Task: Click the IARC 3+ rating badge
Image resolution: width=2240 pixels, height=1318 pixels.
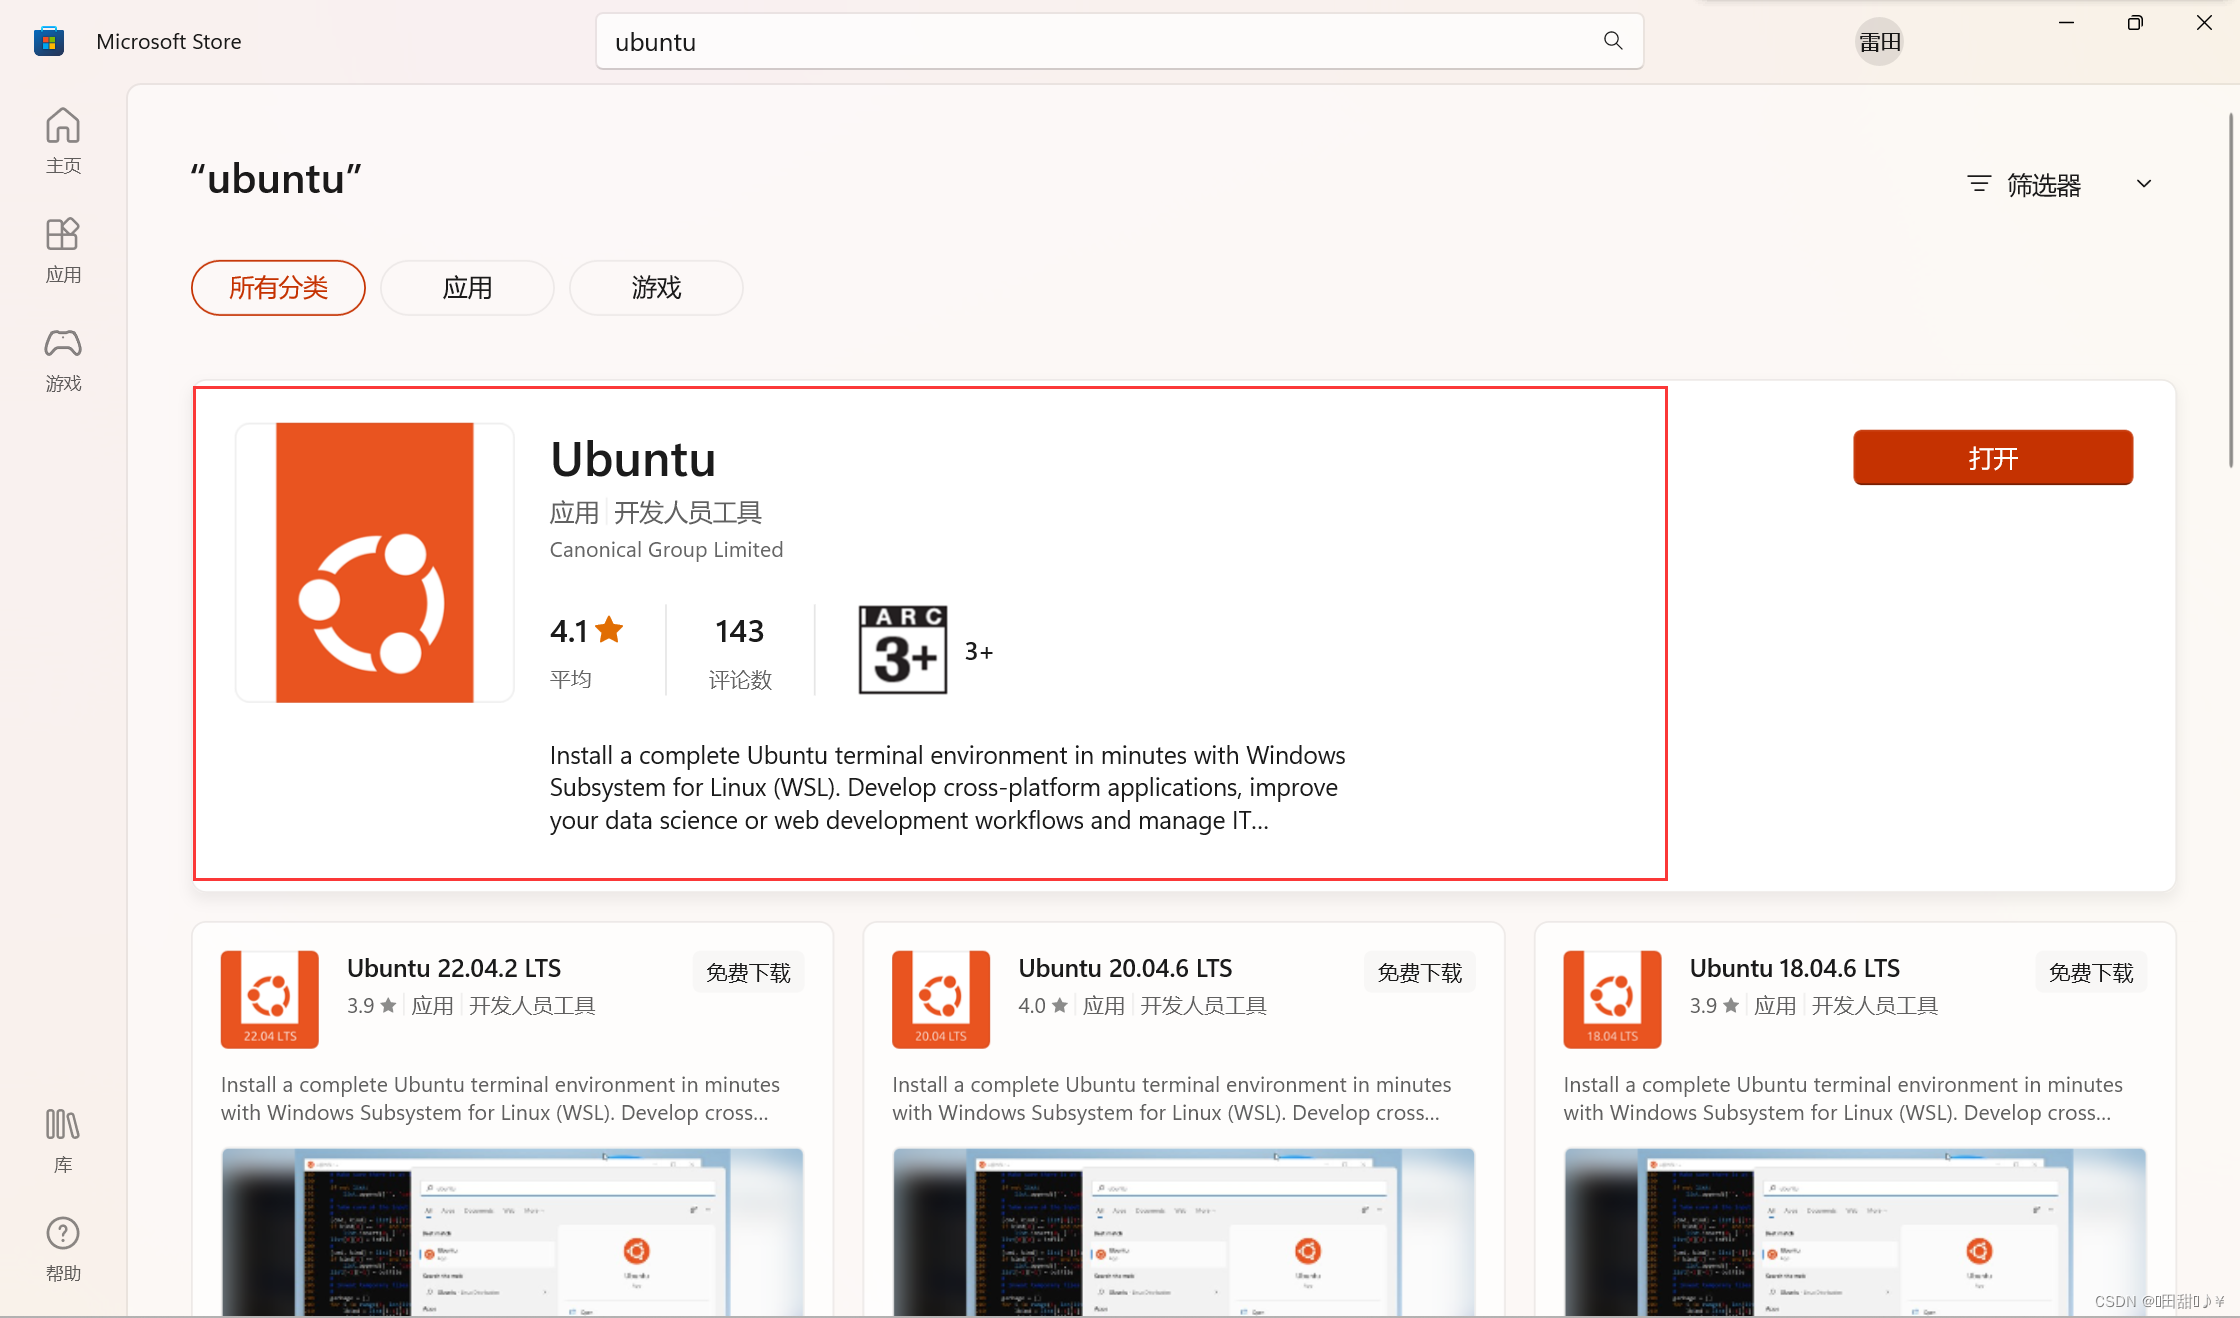Action: pyautogui.click(x=903, y=649)
